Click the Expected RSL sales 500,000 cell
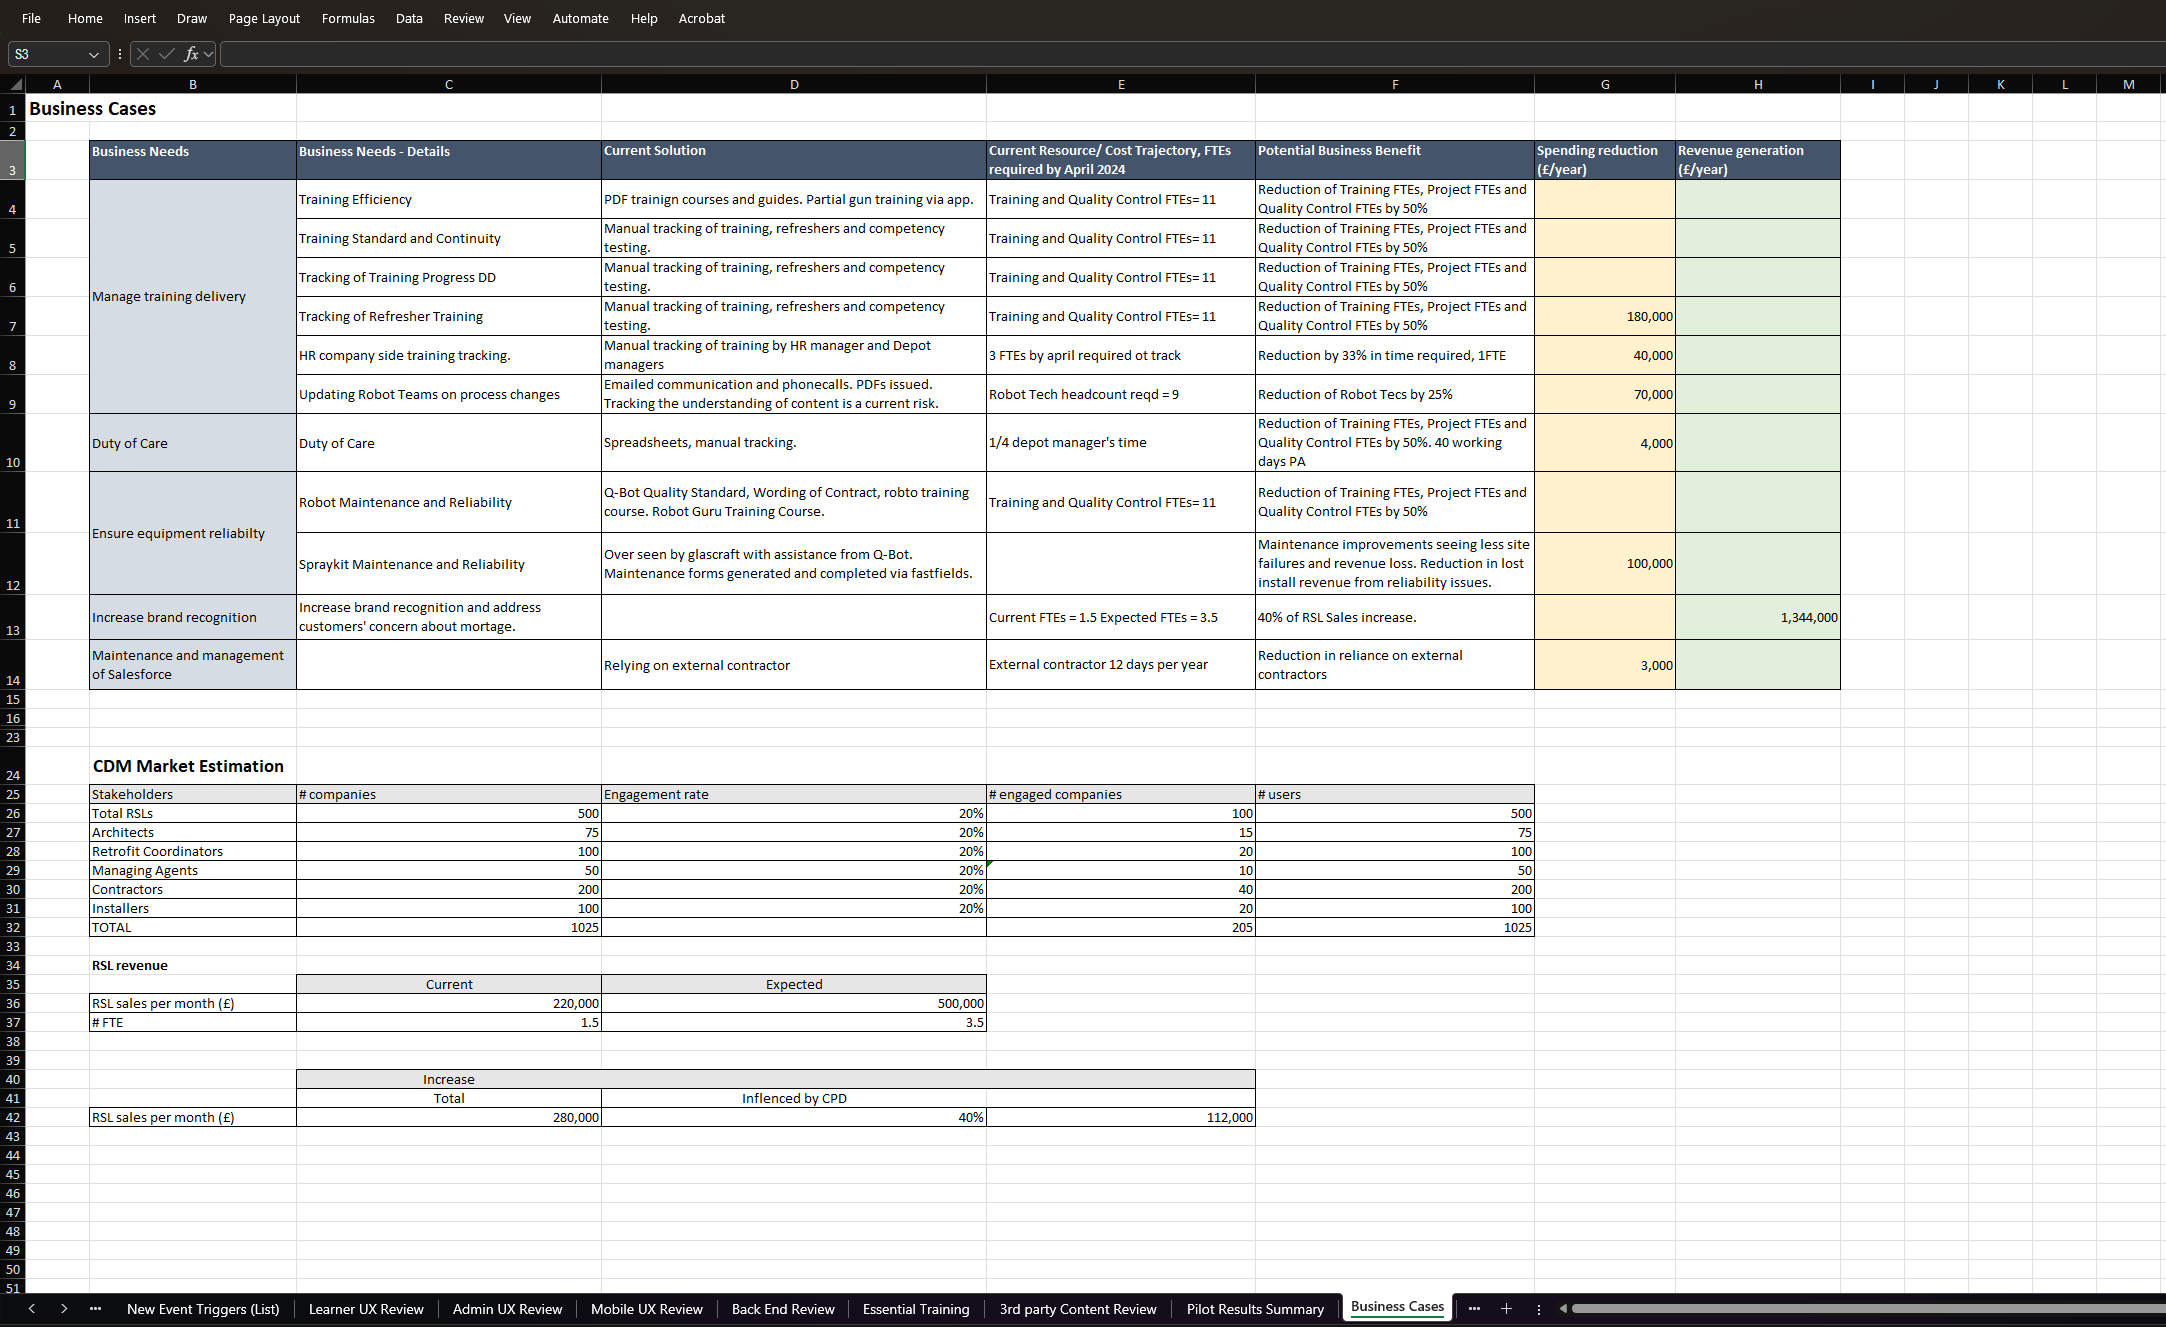Image resolution: width=2166 pixels, height=1327 pixels. tap(794, 1004)
